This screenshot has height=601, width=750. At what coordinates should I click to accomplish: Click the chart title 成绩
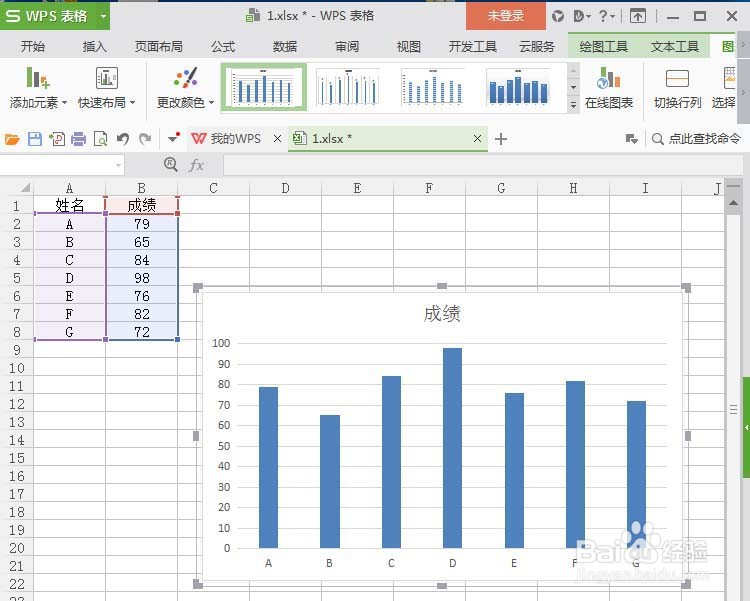pyautogui.click(x=442, y=314)
